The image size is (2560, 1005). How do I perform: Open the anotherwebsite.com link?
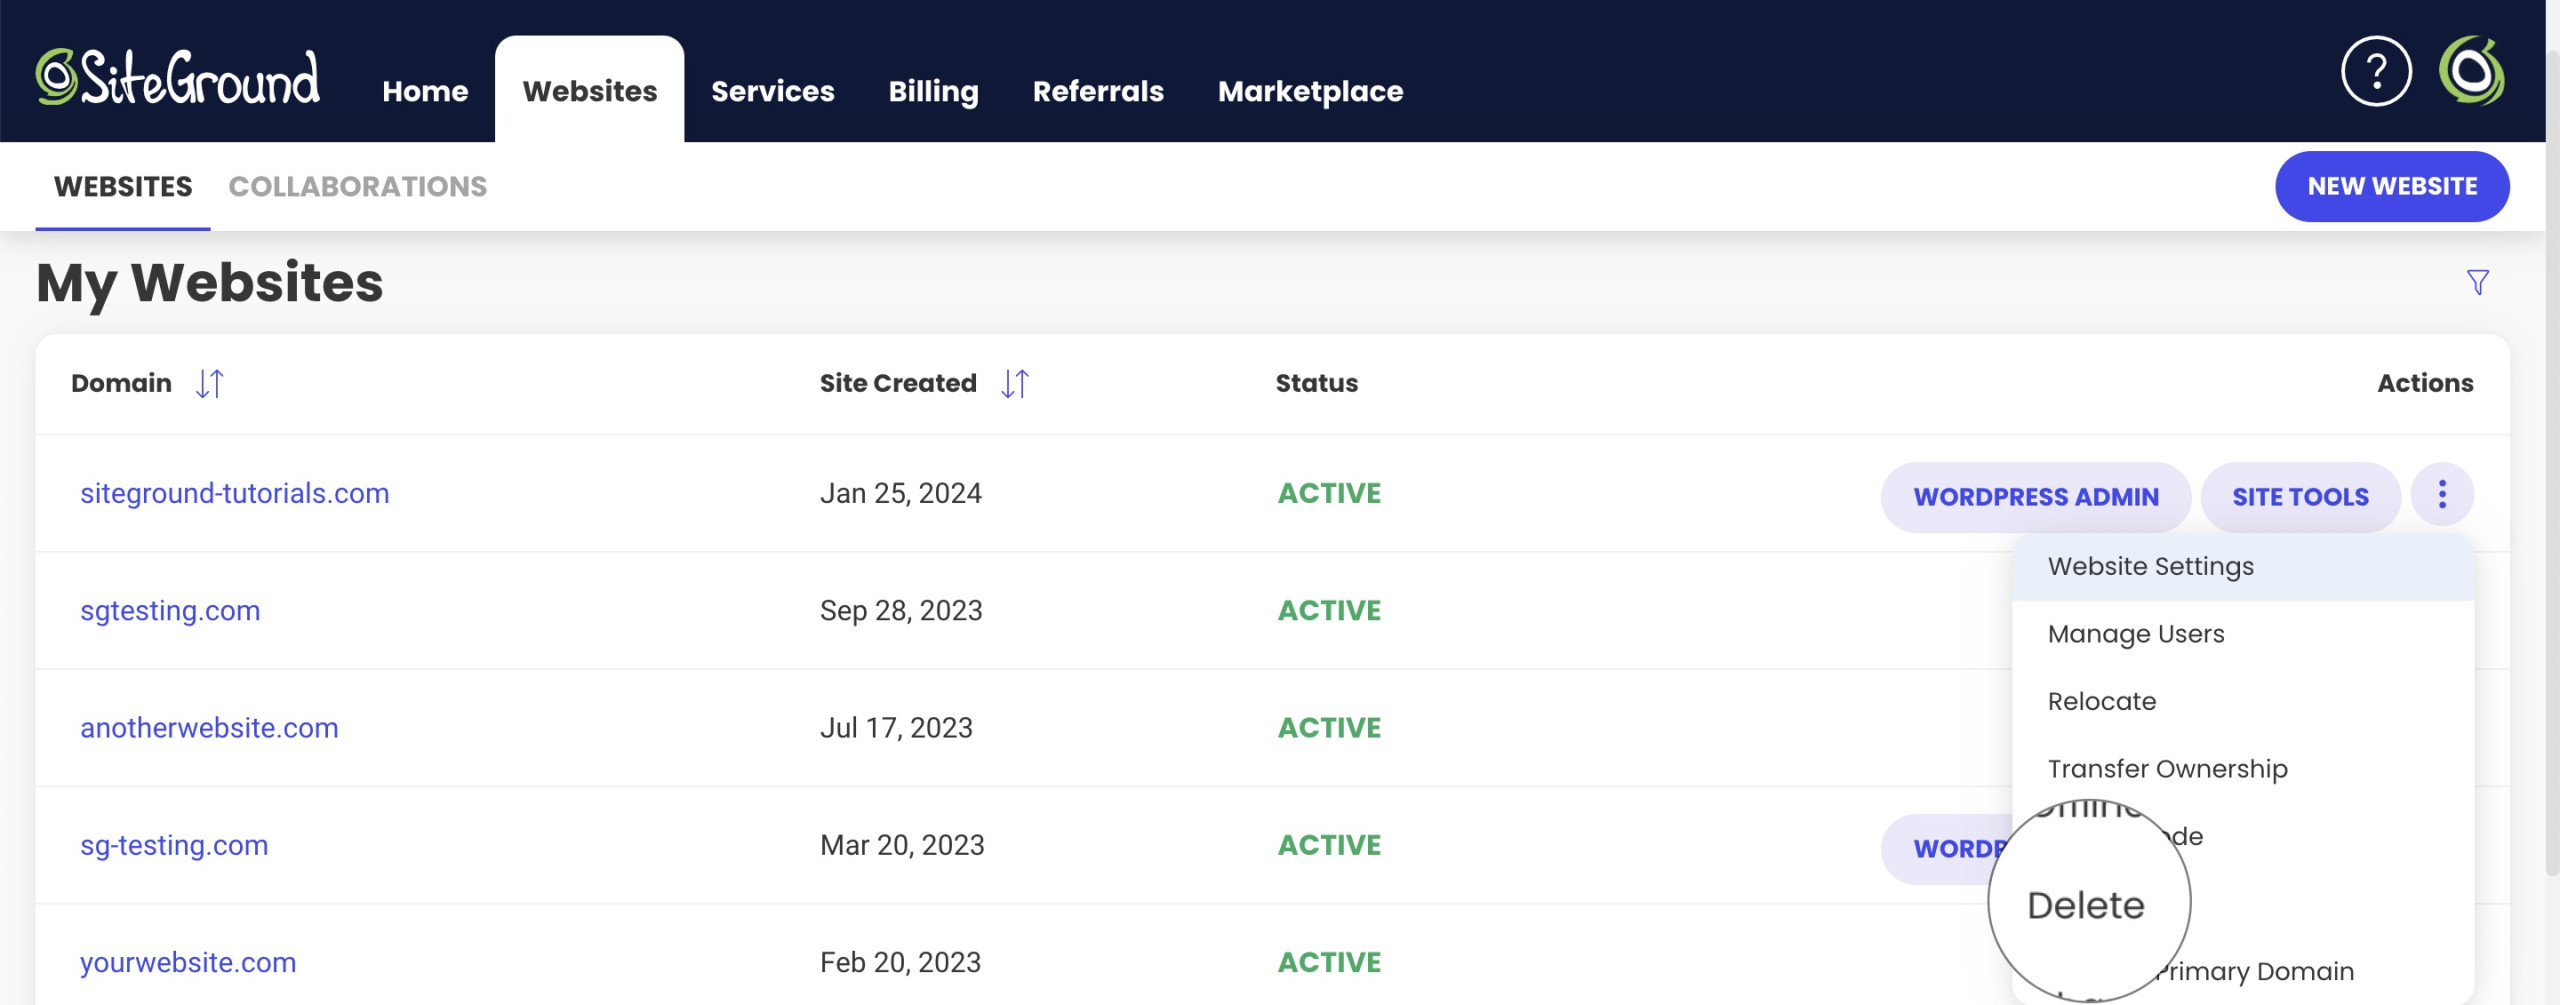pyautogui.click(x=209, y=727)
